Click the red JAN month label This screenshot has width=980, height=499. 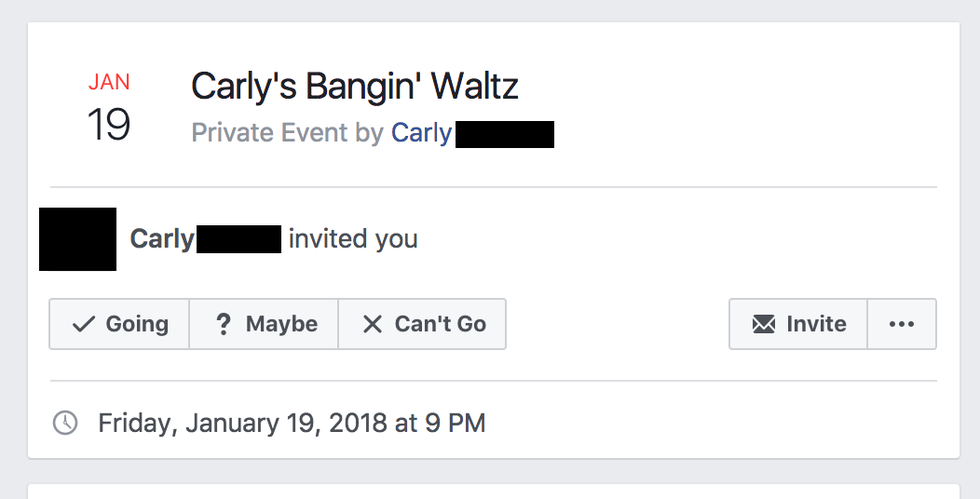[x=108, y=82]
